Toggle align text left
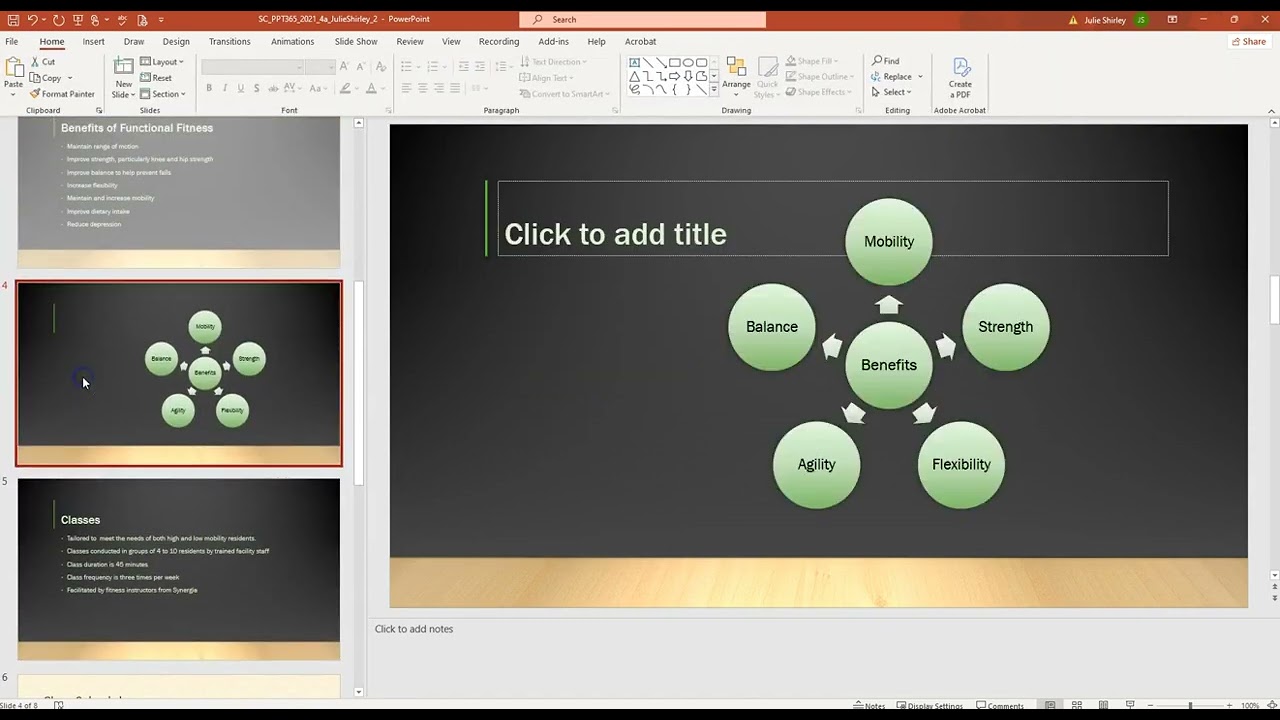This screenshot has width=1280, height=720. (x=406, y=88)
